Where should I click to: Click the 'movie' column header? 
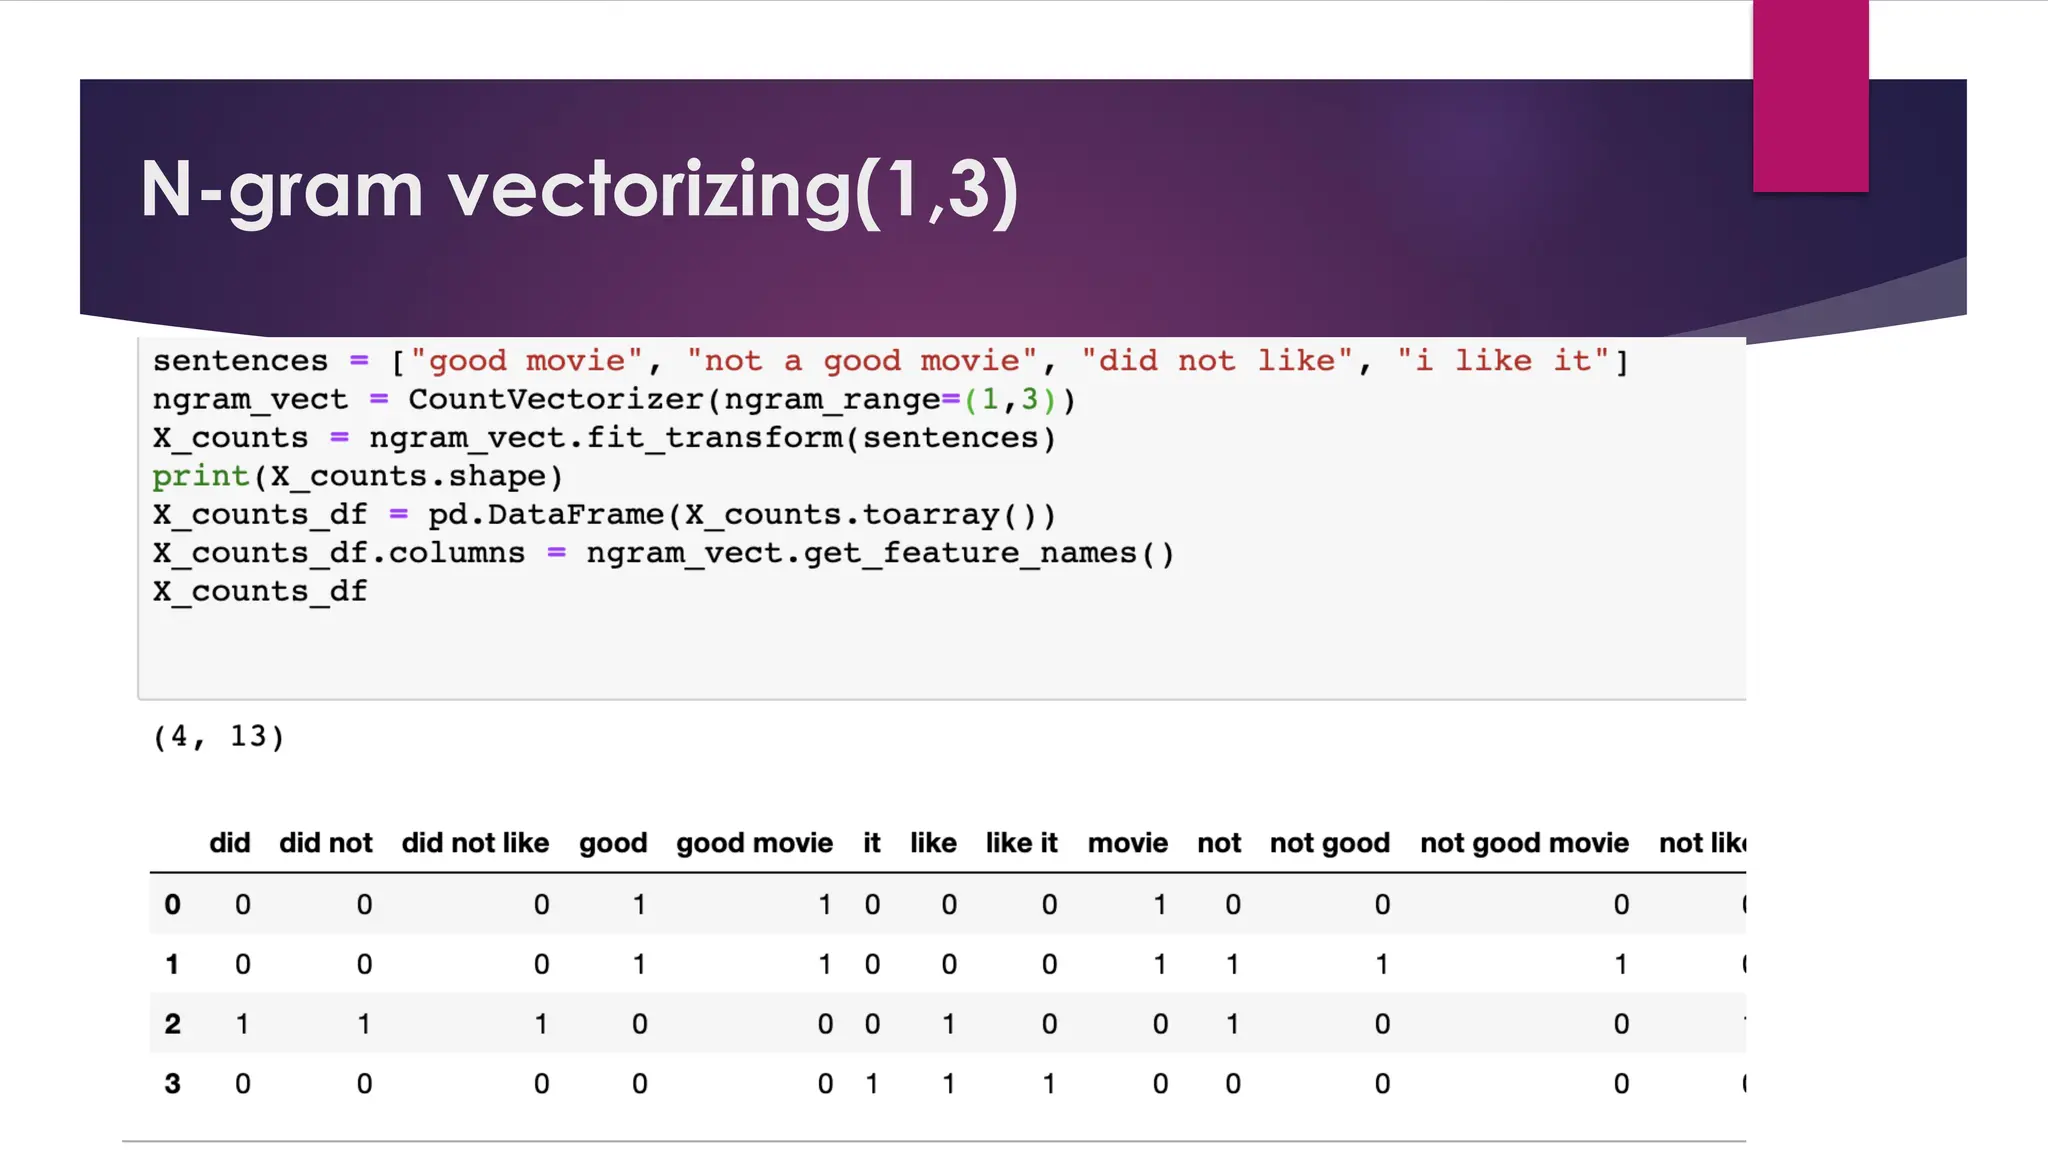pyautogui.click(x=1127, y=843)
